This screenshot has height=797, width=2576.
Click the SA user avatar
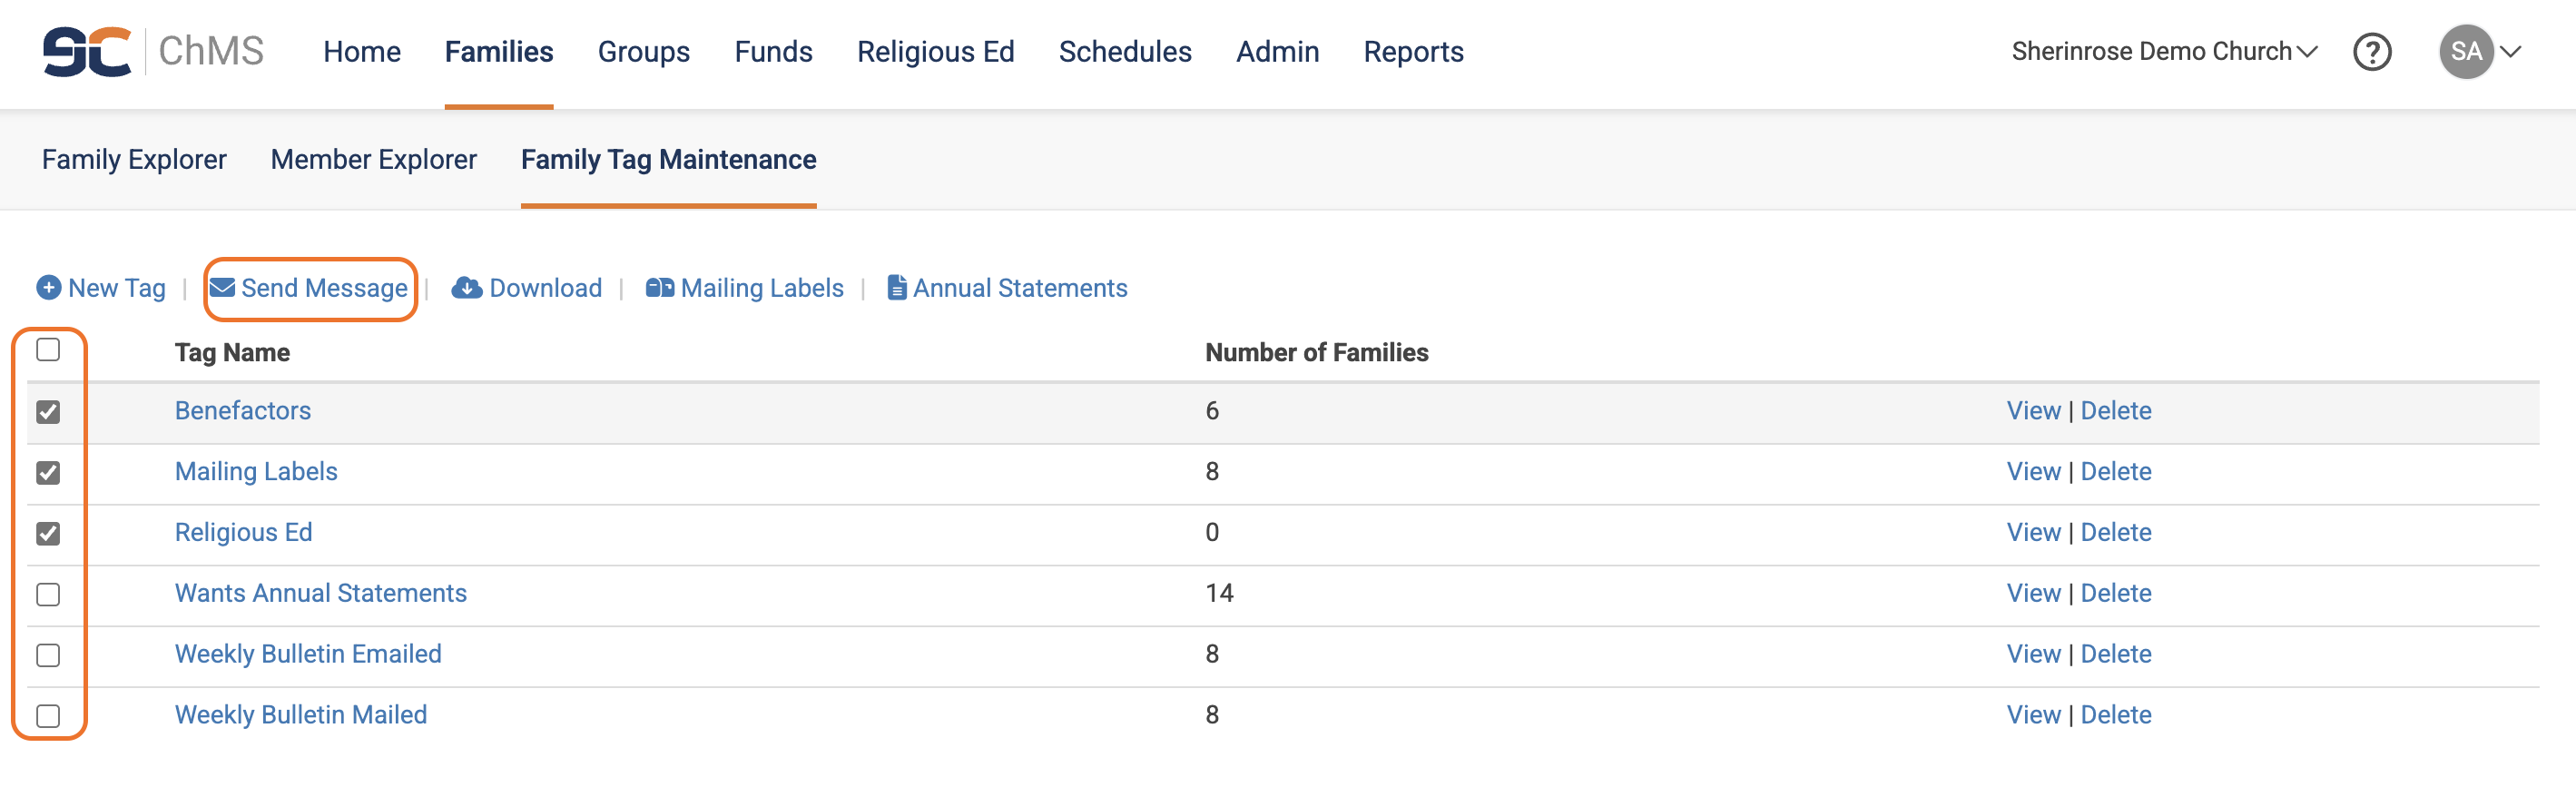pos(2465,52)
